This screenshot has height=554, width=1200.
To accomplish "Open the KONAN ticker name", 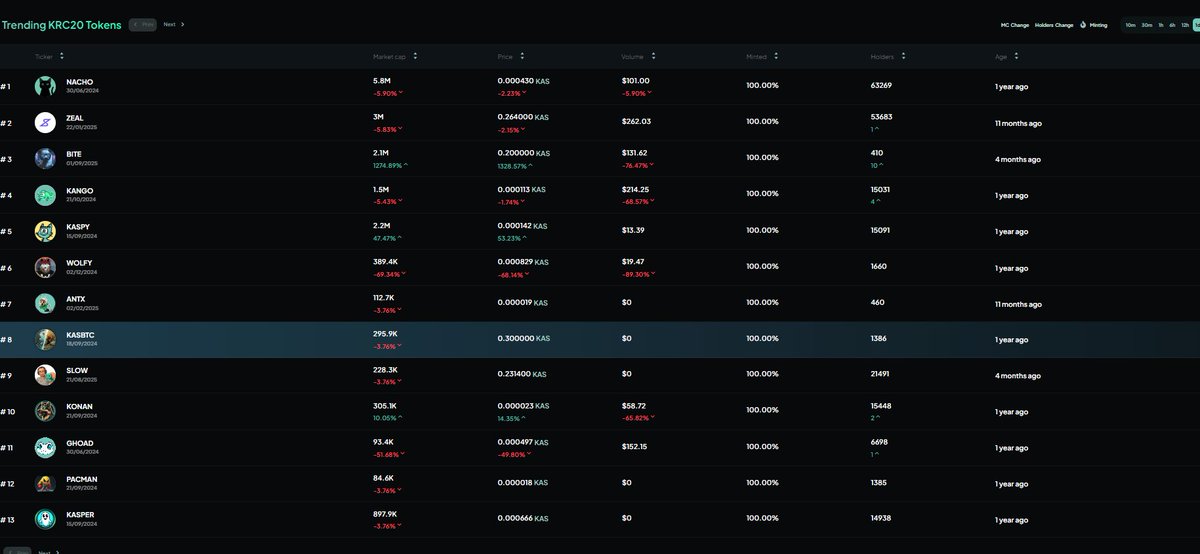I will pos(79,406).
